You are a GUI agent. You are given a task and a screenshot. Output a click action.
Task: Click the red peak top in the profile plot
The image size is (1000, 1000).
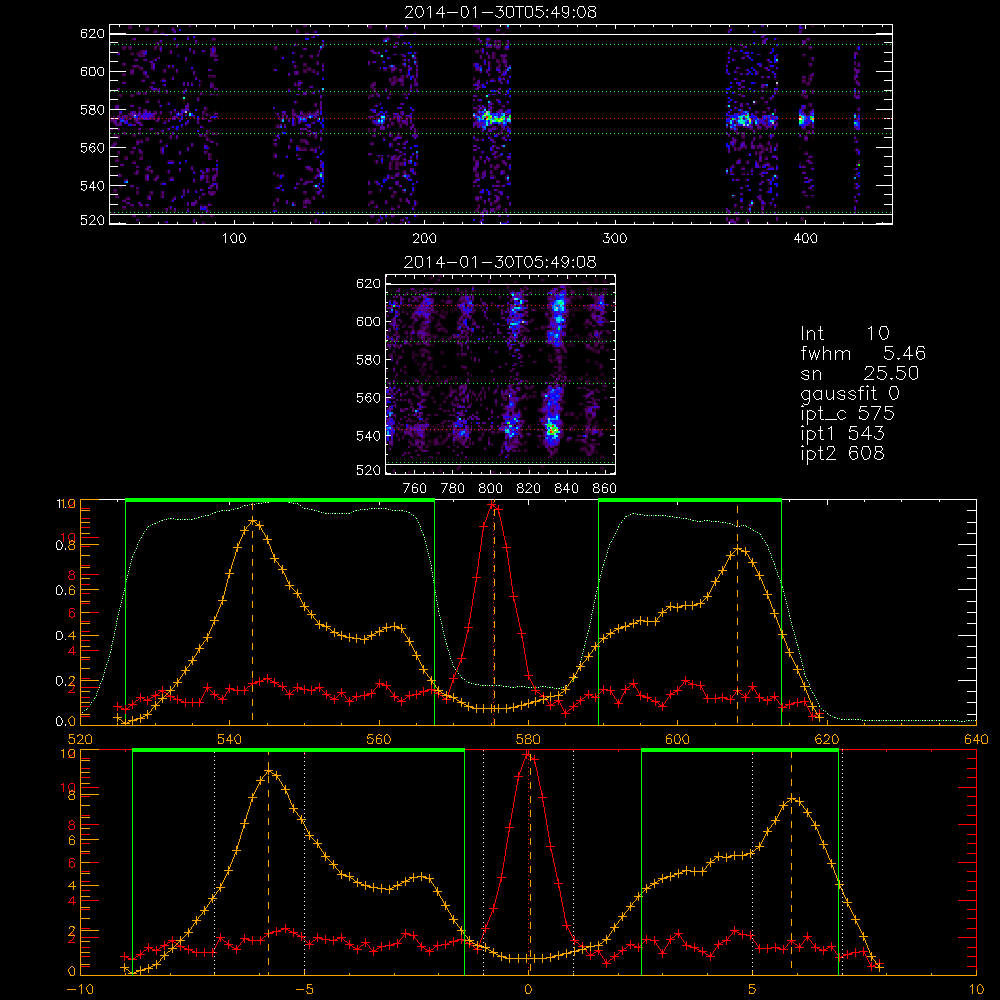[x=493, y=506]
